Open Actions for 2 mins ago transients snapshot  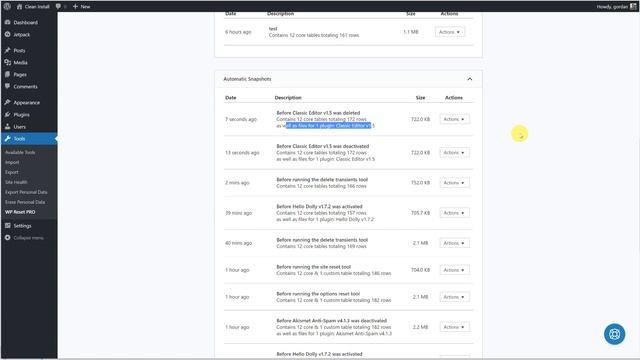[454, 183]
